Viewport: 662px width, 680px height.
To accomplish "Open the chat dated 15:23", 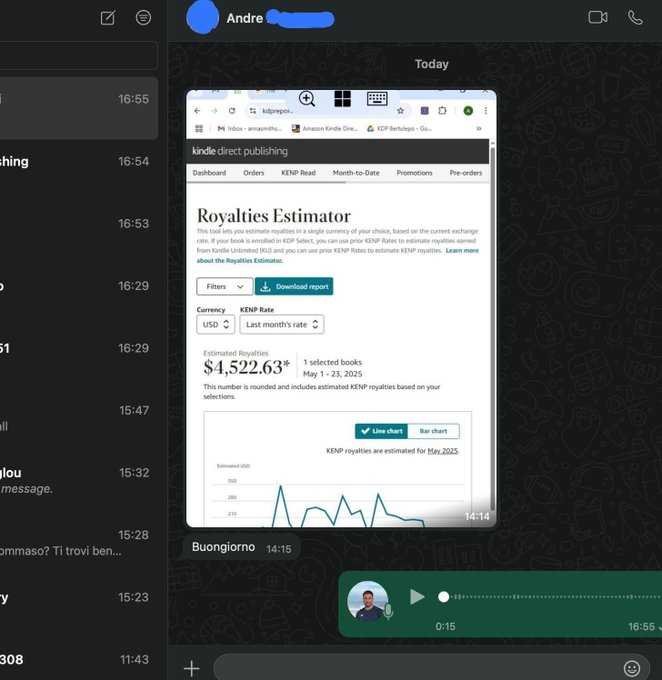I will (79, 605).
